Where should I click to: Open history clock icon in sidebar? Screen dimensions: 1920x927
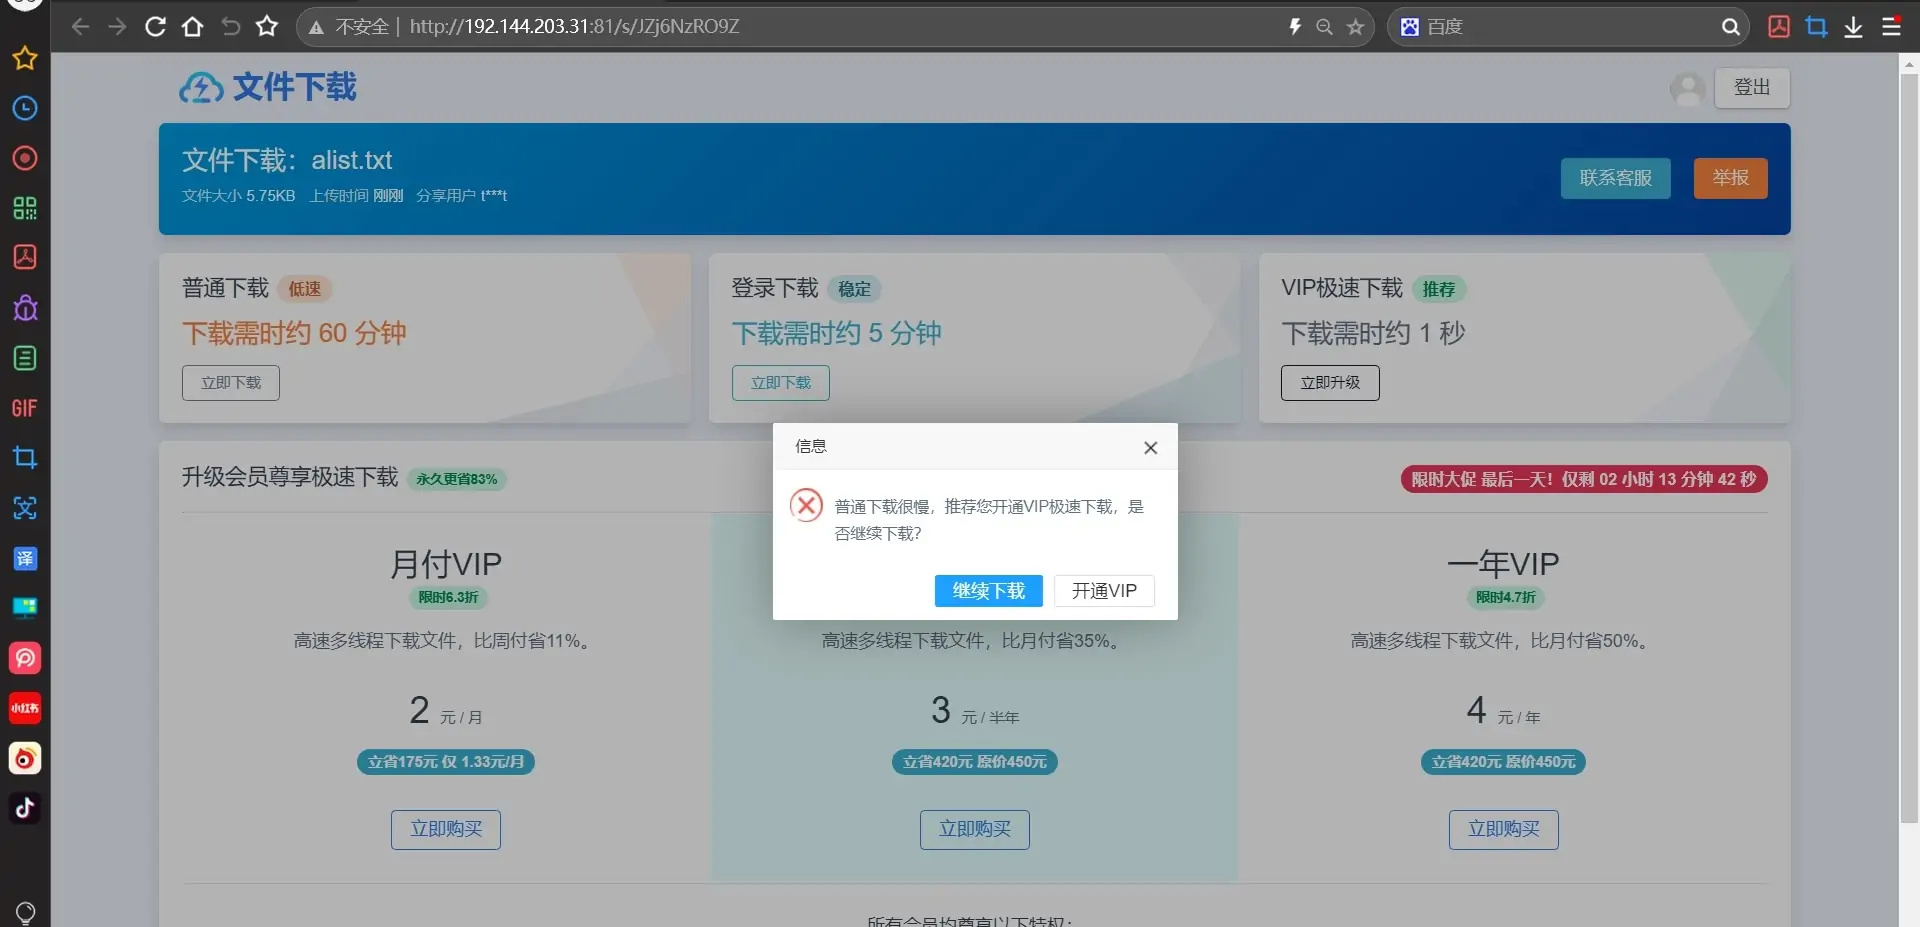coord(25,108)
